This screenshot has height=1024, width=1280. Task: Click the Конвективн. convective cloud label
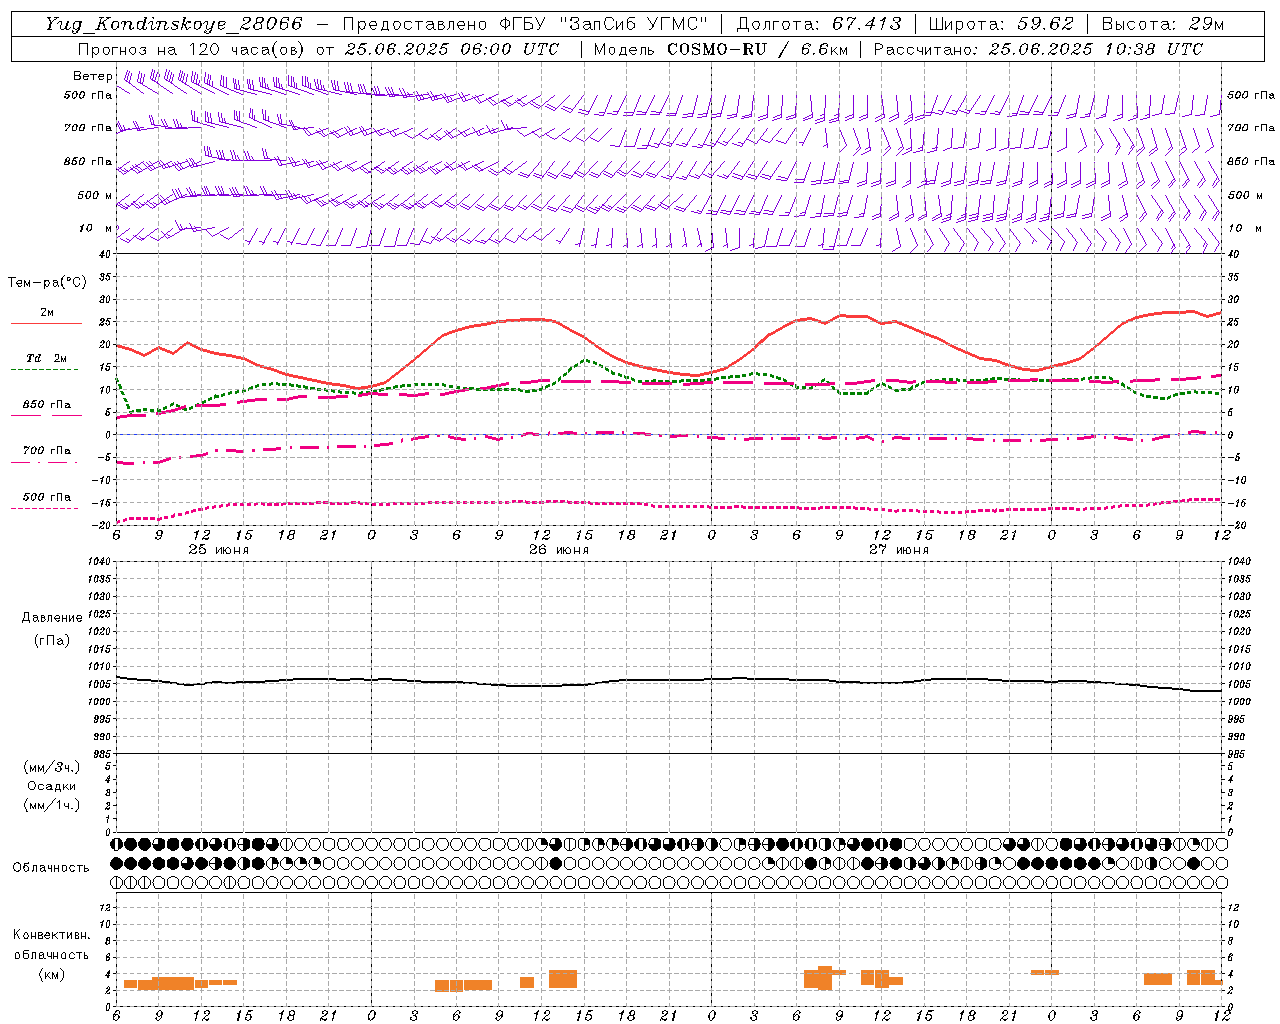coord(51,935)
